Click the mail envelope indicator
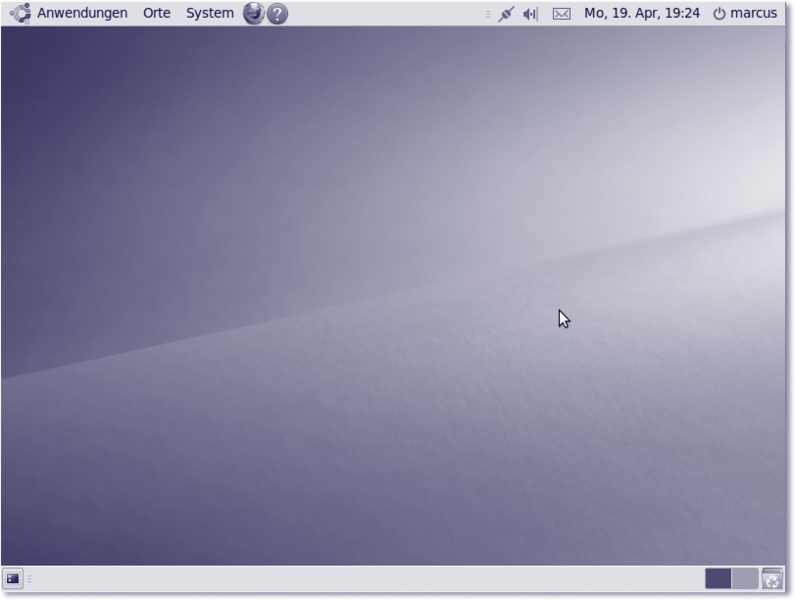The height and width of the screenshot is (600, 795). [x=562, y=14]
